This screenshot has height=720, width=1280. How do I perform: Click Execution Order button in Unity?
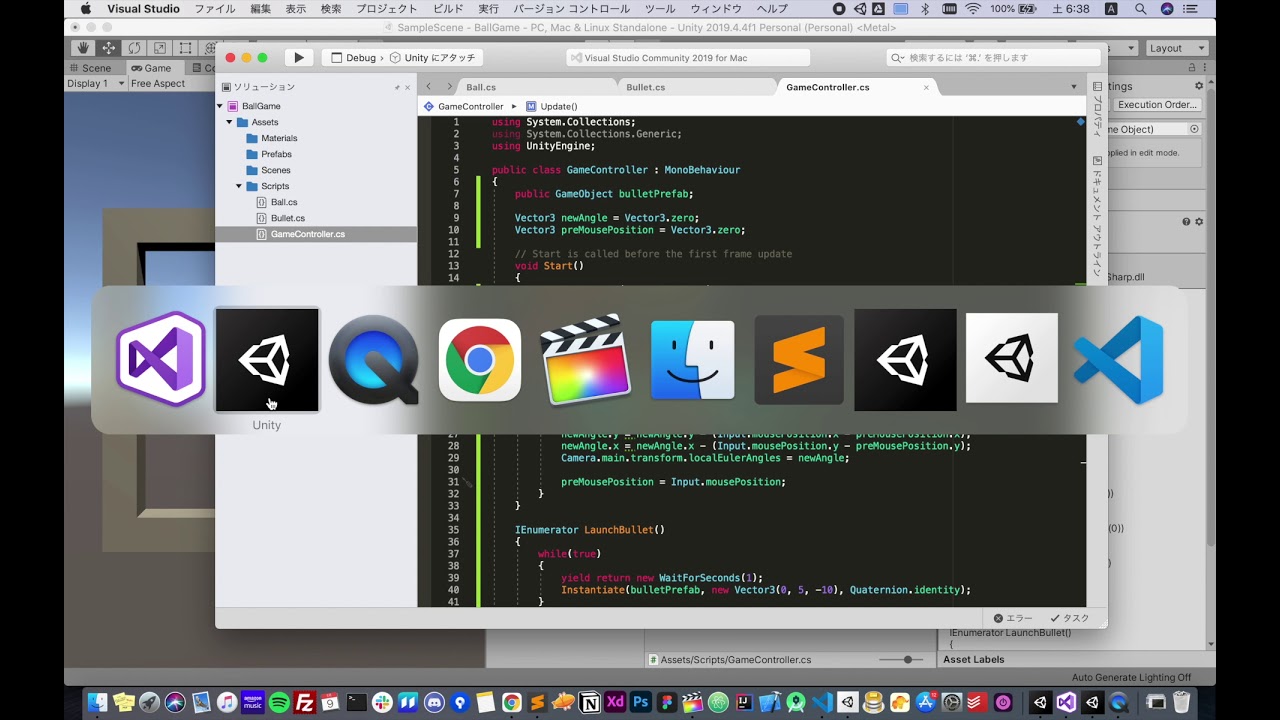point(1157,105)
